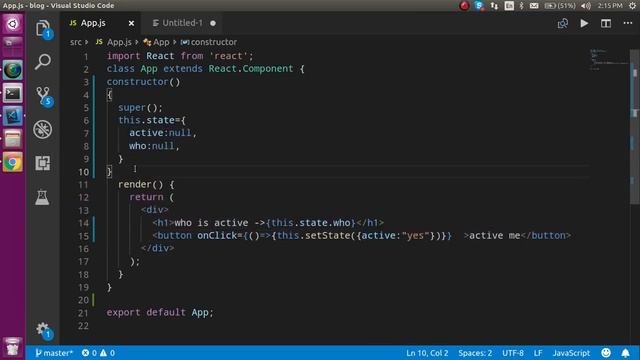The width and height of the screenshot is (640, 360).
Task: Open Skype indicator in top panel
Action: click(x=479, y=5)
